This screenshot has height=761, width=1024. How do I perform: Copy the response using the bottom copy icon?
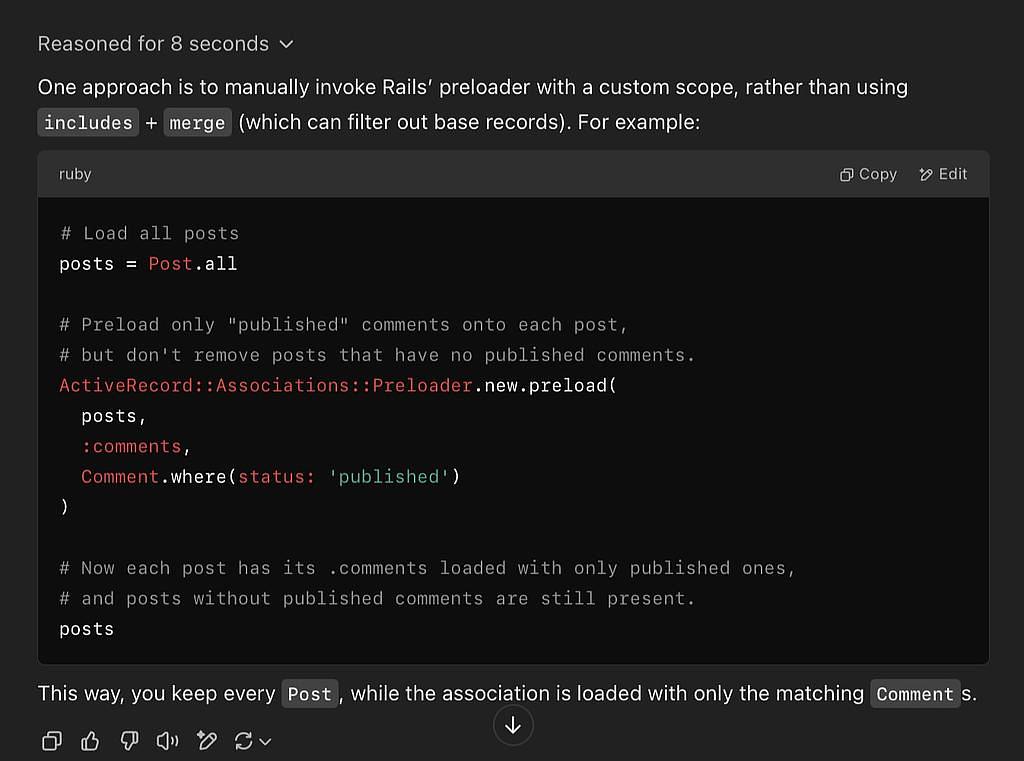click(x=51, y=741)
